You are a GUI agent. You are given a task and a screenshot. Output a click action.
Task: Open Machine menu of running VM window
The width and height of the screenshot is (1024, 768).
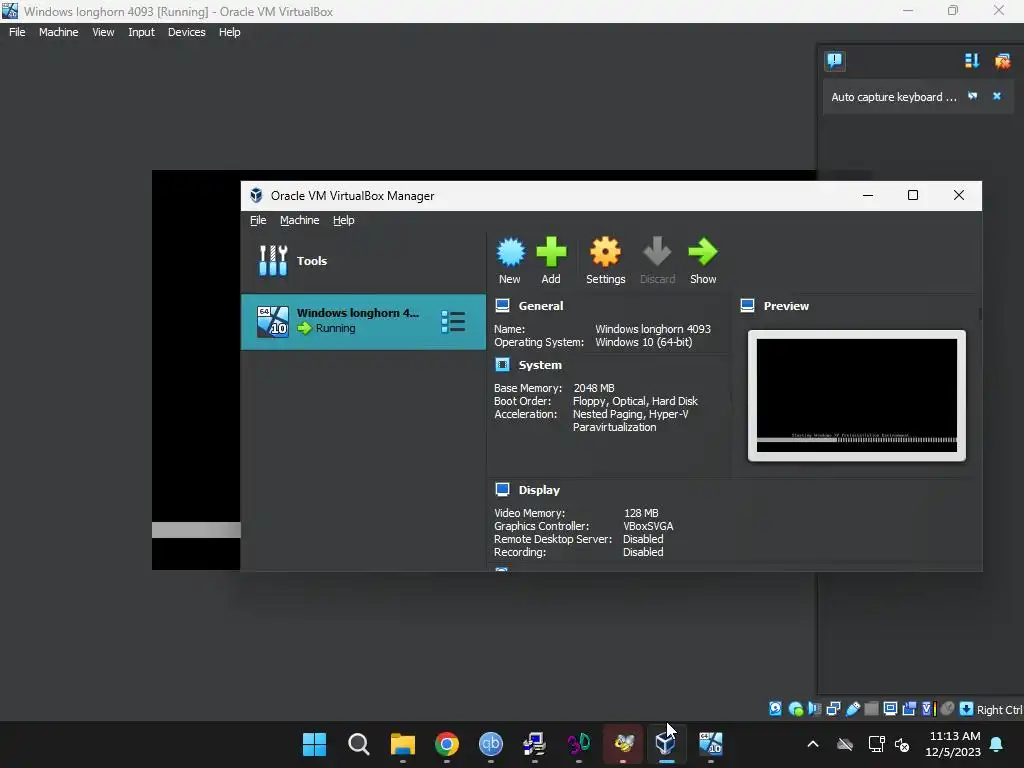pos(59,32)
